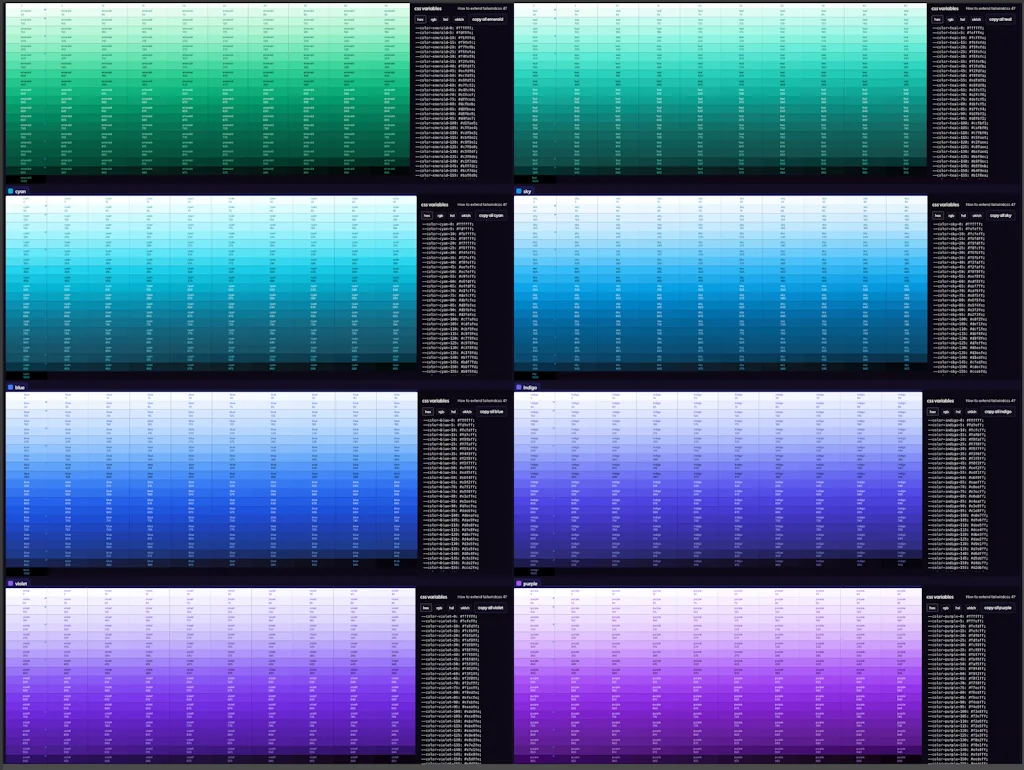Click the external link arrow in the indigo panel

click(x=1013, y=401)
